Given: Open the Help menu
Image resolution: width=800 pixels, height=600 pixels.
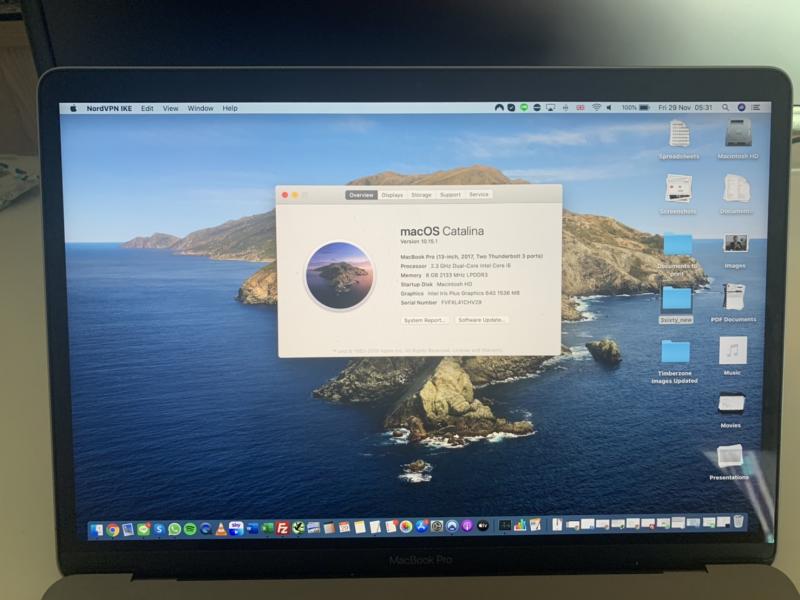Looking at the screenshot, I should tap(230, 108).
